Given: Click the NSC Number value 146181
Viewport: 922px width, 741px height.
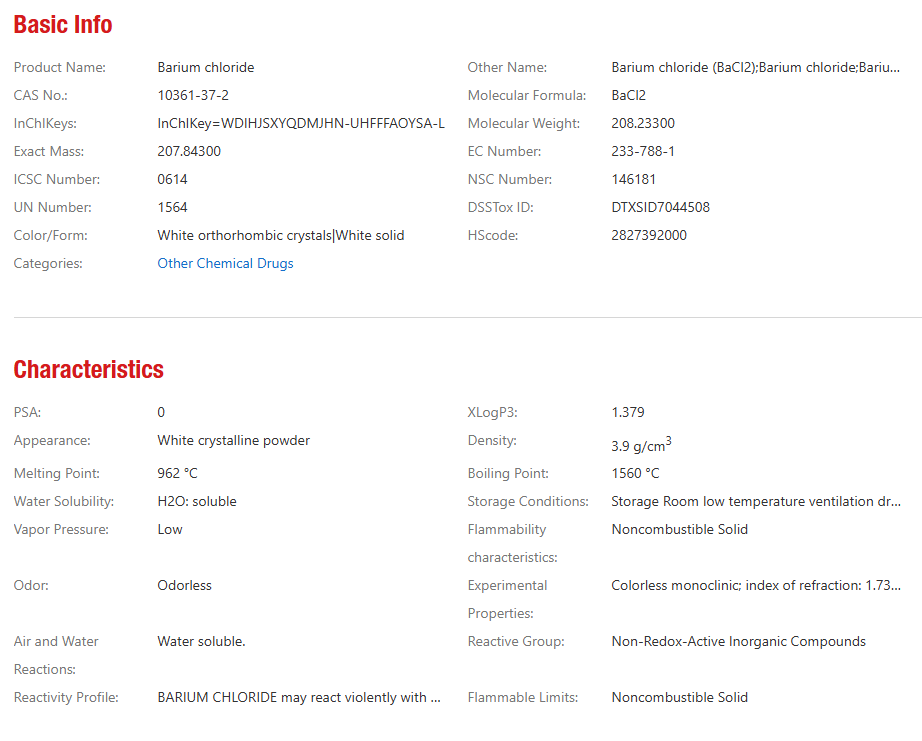Looking at the screenshot, I should pyautogui.click(x=633, y=179).
